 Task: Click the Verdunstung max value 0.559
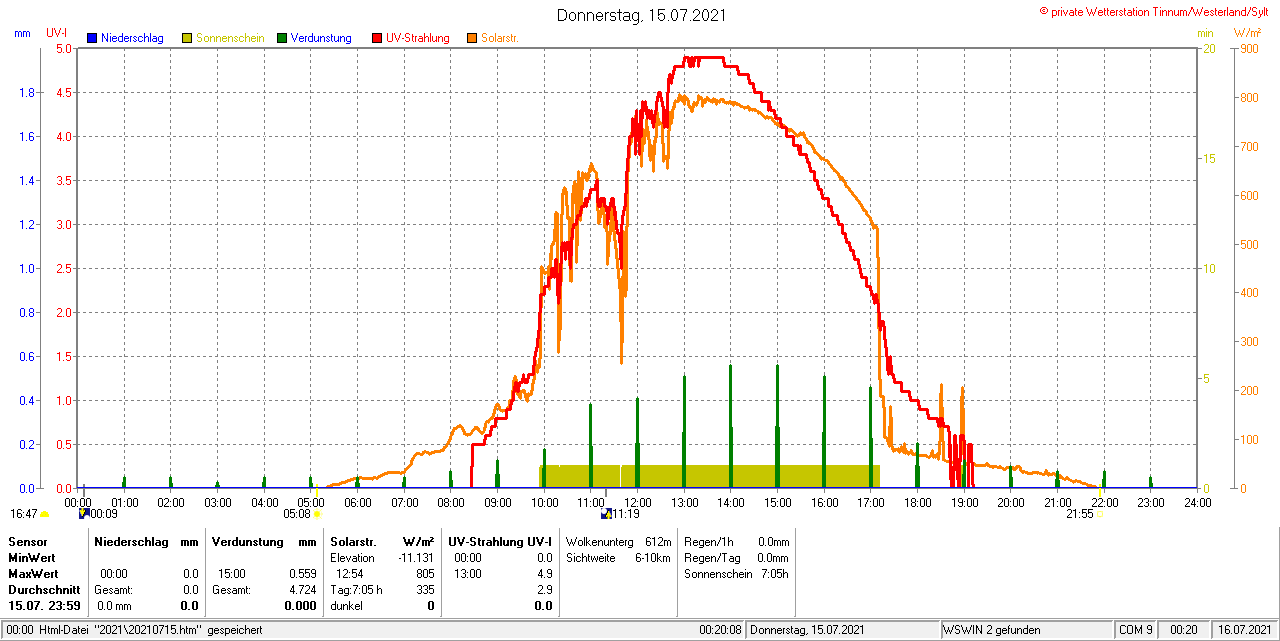(302, 574)
